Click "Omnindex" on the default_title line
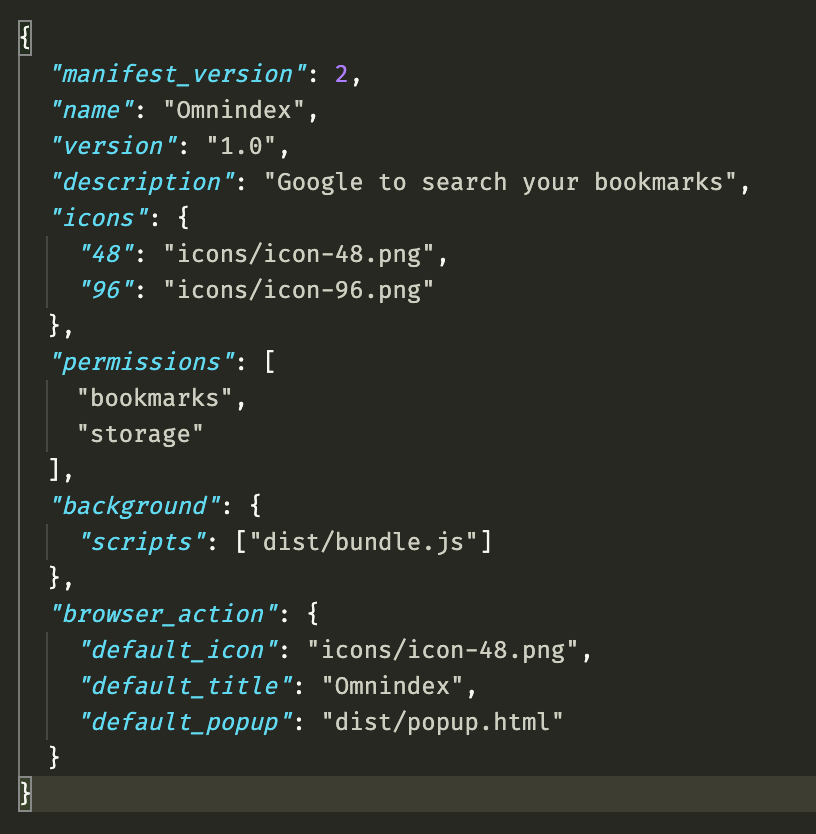 point(393,686)
